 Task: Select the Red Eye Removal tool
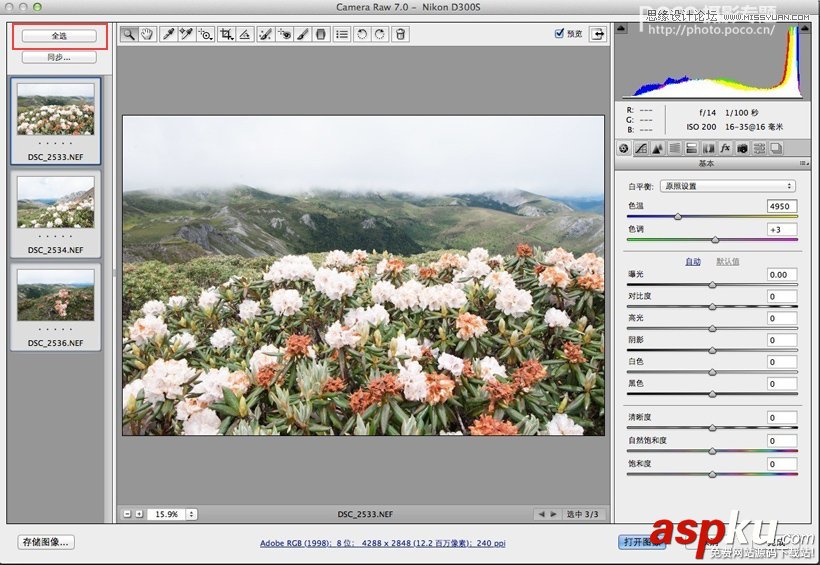284,35
